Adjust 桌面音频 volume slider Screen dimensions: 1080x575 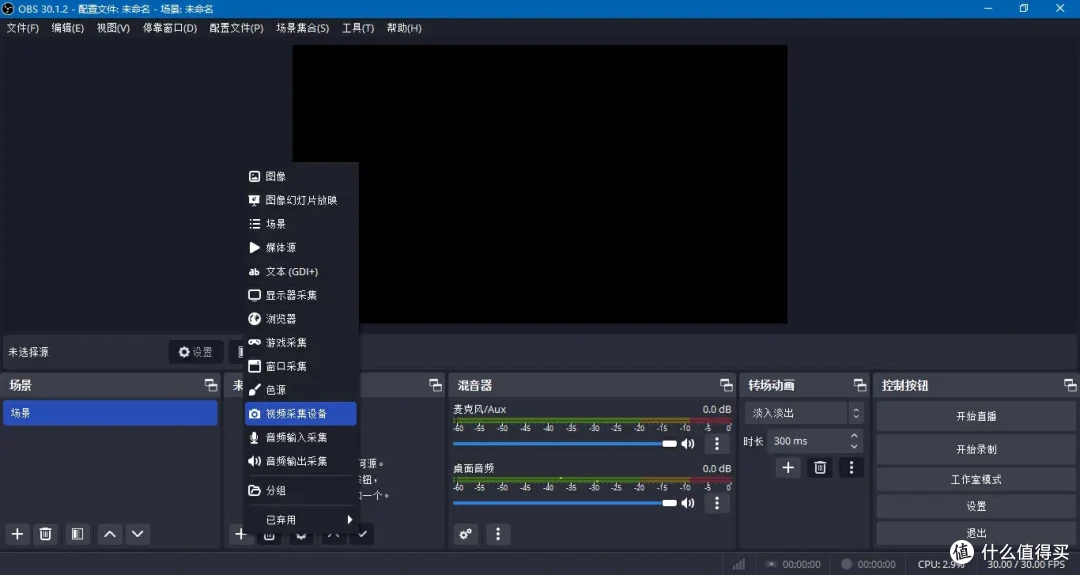coord(565,503)
